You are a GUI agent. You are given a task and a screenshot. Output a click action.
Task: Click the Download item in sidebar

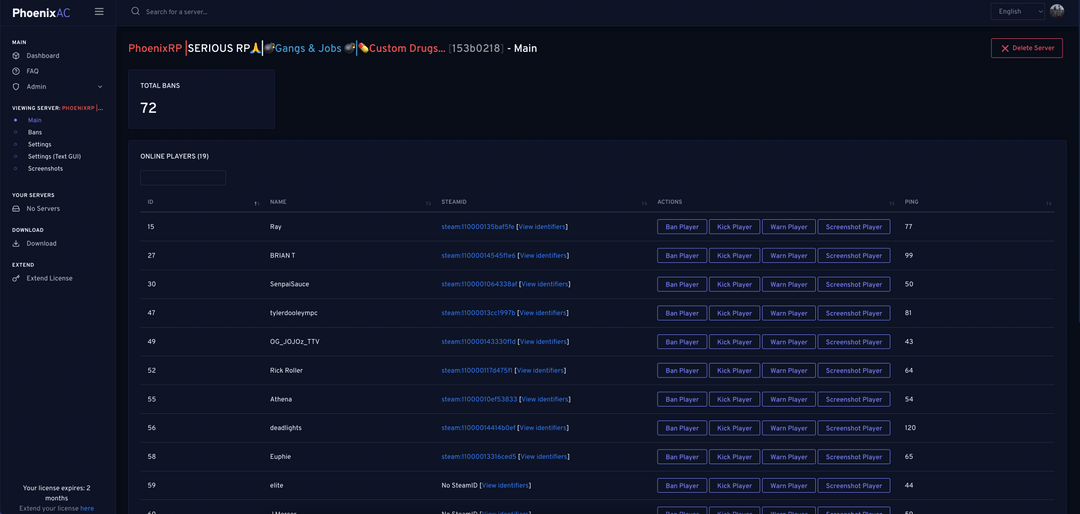click(x=41, y=243)
